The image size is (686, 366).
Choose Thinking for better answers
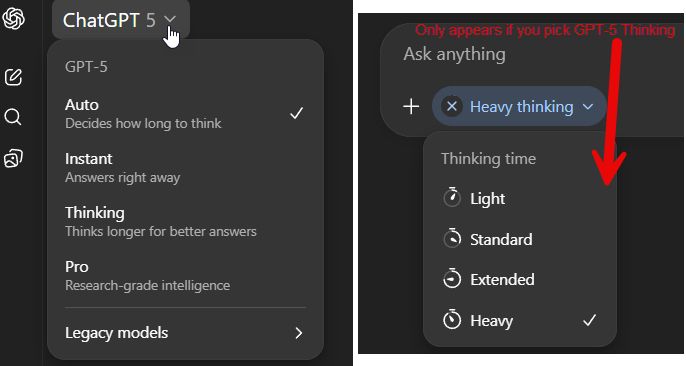point(186,221)
